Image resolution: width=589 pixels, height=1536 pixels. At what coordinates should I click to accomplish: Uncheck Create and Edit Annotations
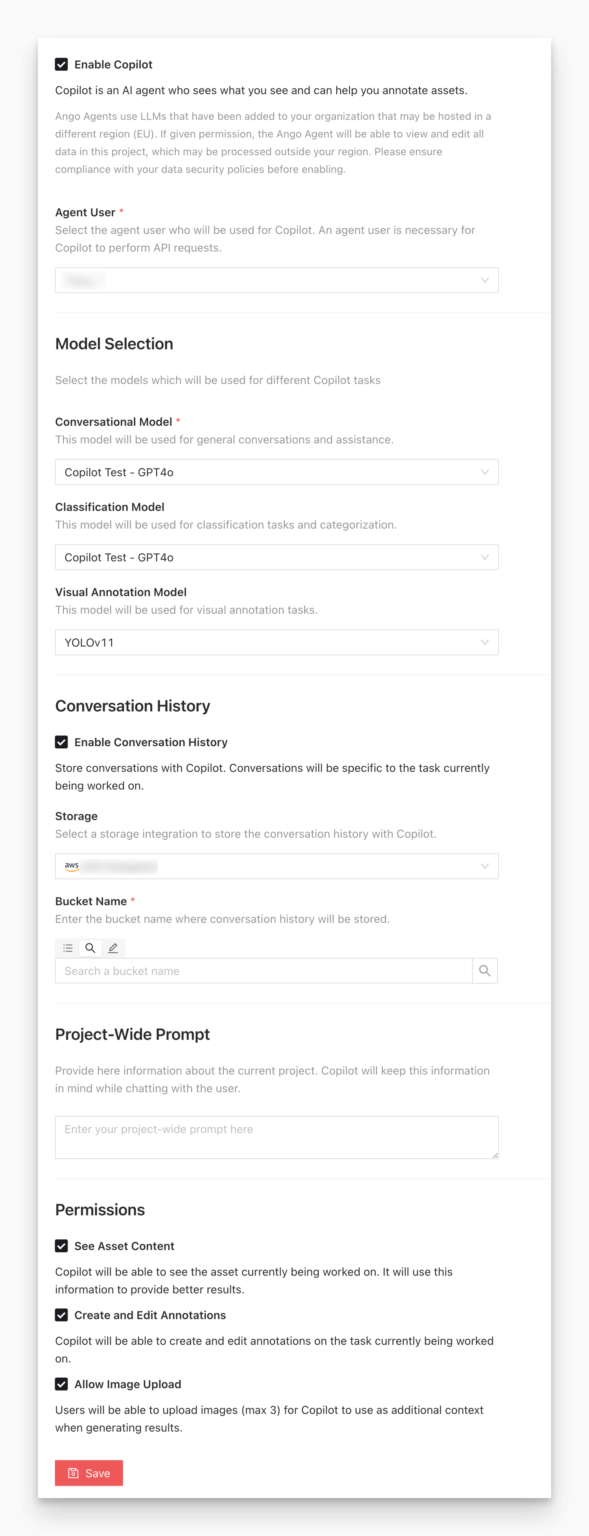pos(61,1317)
